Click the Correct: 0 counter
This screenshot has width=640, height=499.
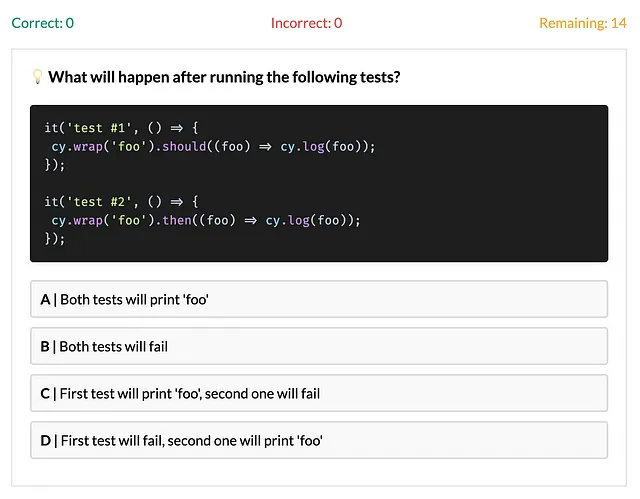tap(42, 23)
